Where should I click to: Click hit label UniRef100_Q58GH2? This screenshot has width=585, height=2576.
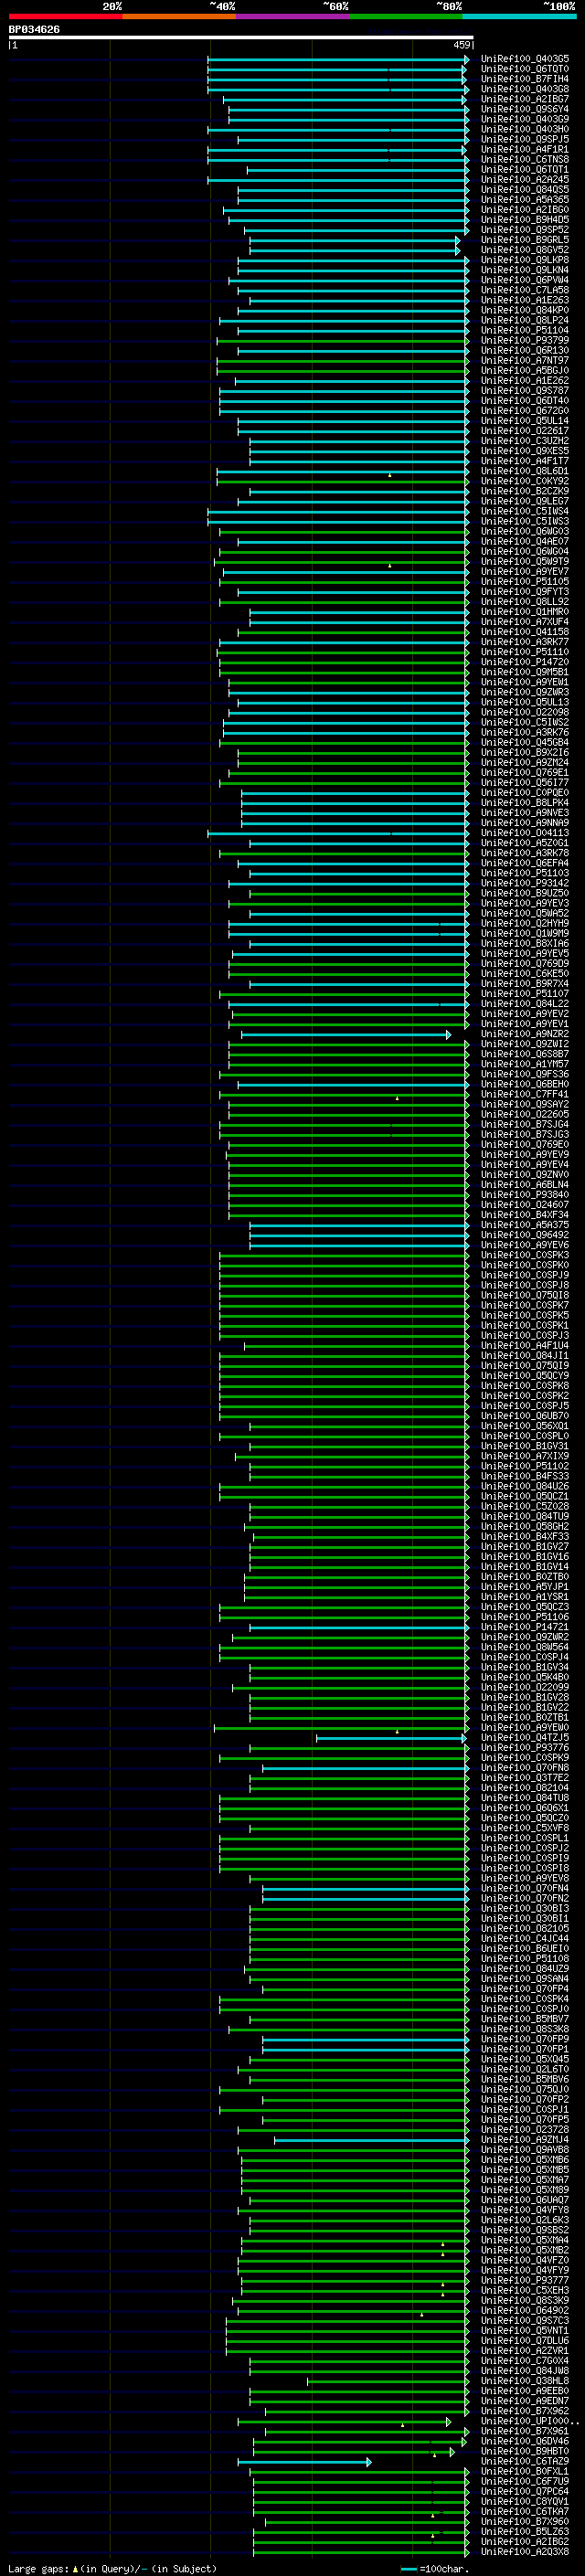[525, 1527]
